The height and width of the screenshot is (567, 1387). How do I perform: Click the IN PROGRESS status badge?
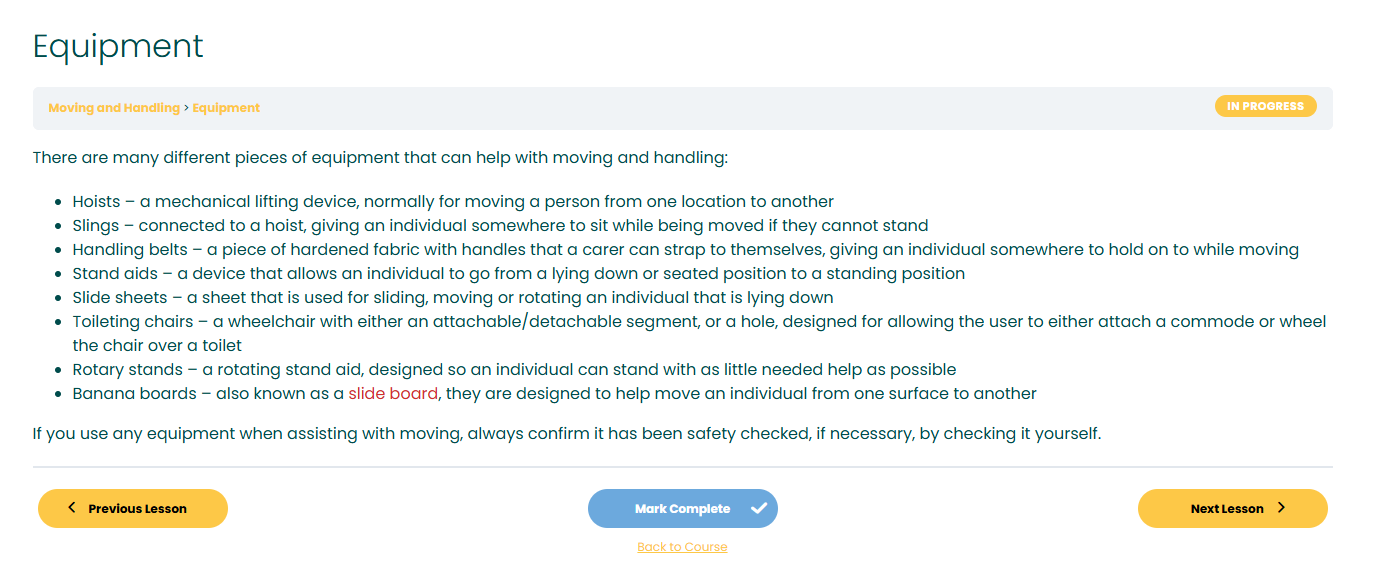click(1266, 106)
